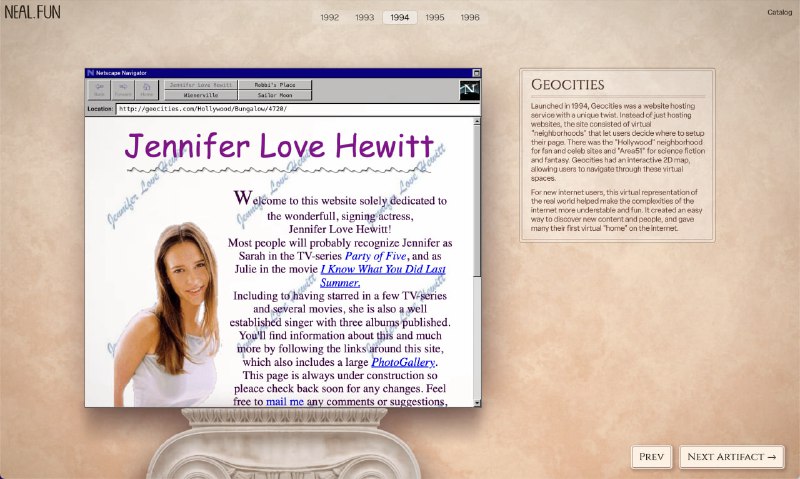The height and width of the screenshot is (479, 800).
Task: Click the photo of Jennifer Love Hewitt
Action: (x=166, y=314)
